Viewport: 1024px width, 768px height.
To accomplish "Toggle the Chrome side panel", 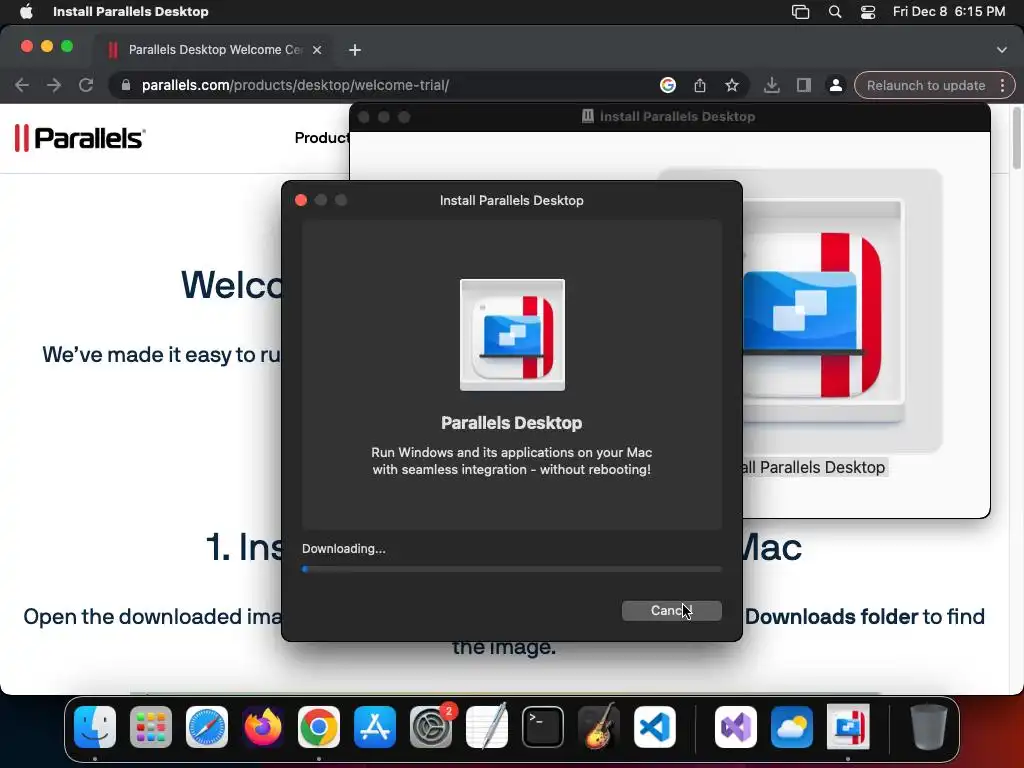I will pos(803,85).
